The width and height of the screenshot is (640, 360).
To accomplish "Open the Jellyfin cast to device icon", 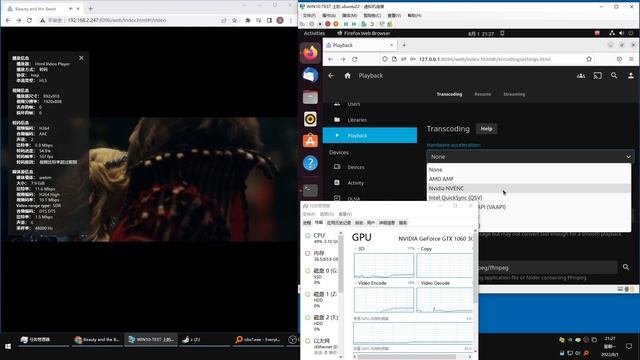I will coord(598,76).
